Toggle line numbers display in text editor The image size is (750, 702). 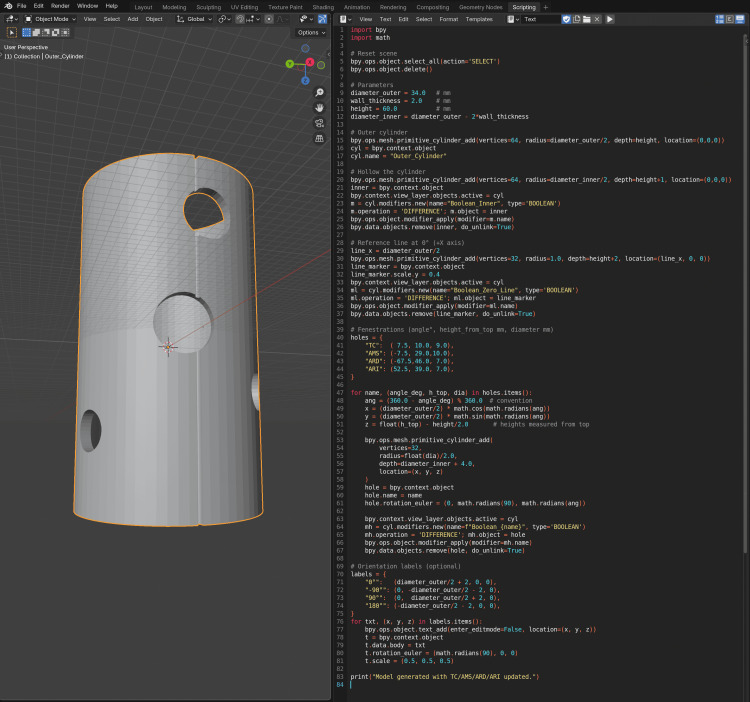[719, 19]
